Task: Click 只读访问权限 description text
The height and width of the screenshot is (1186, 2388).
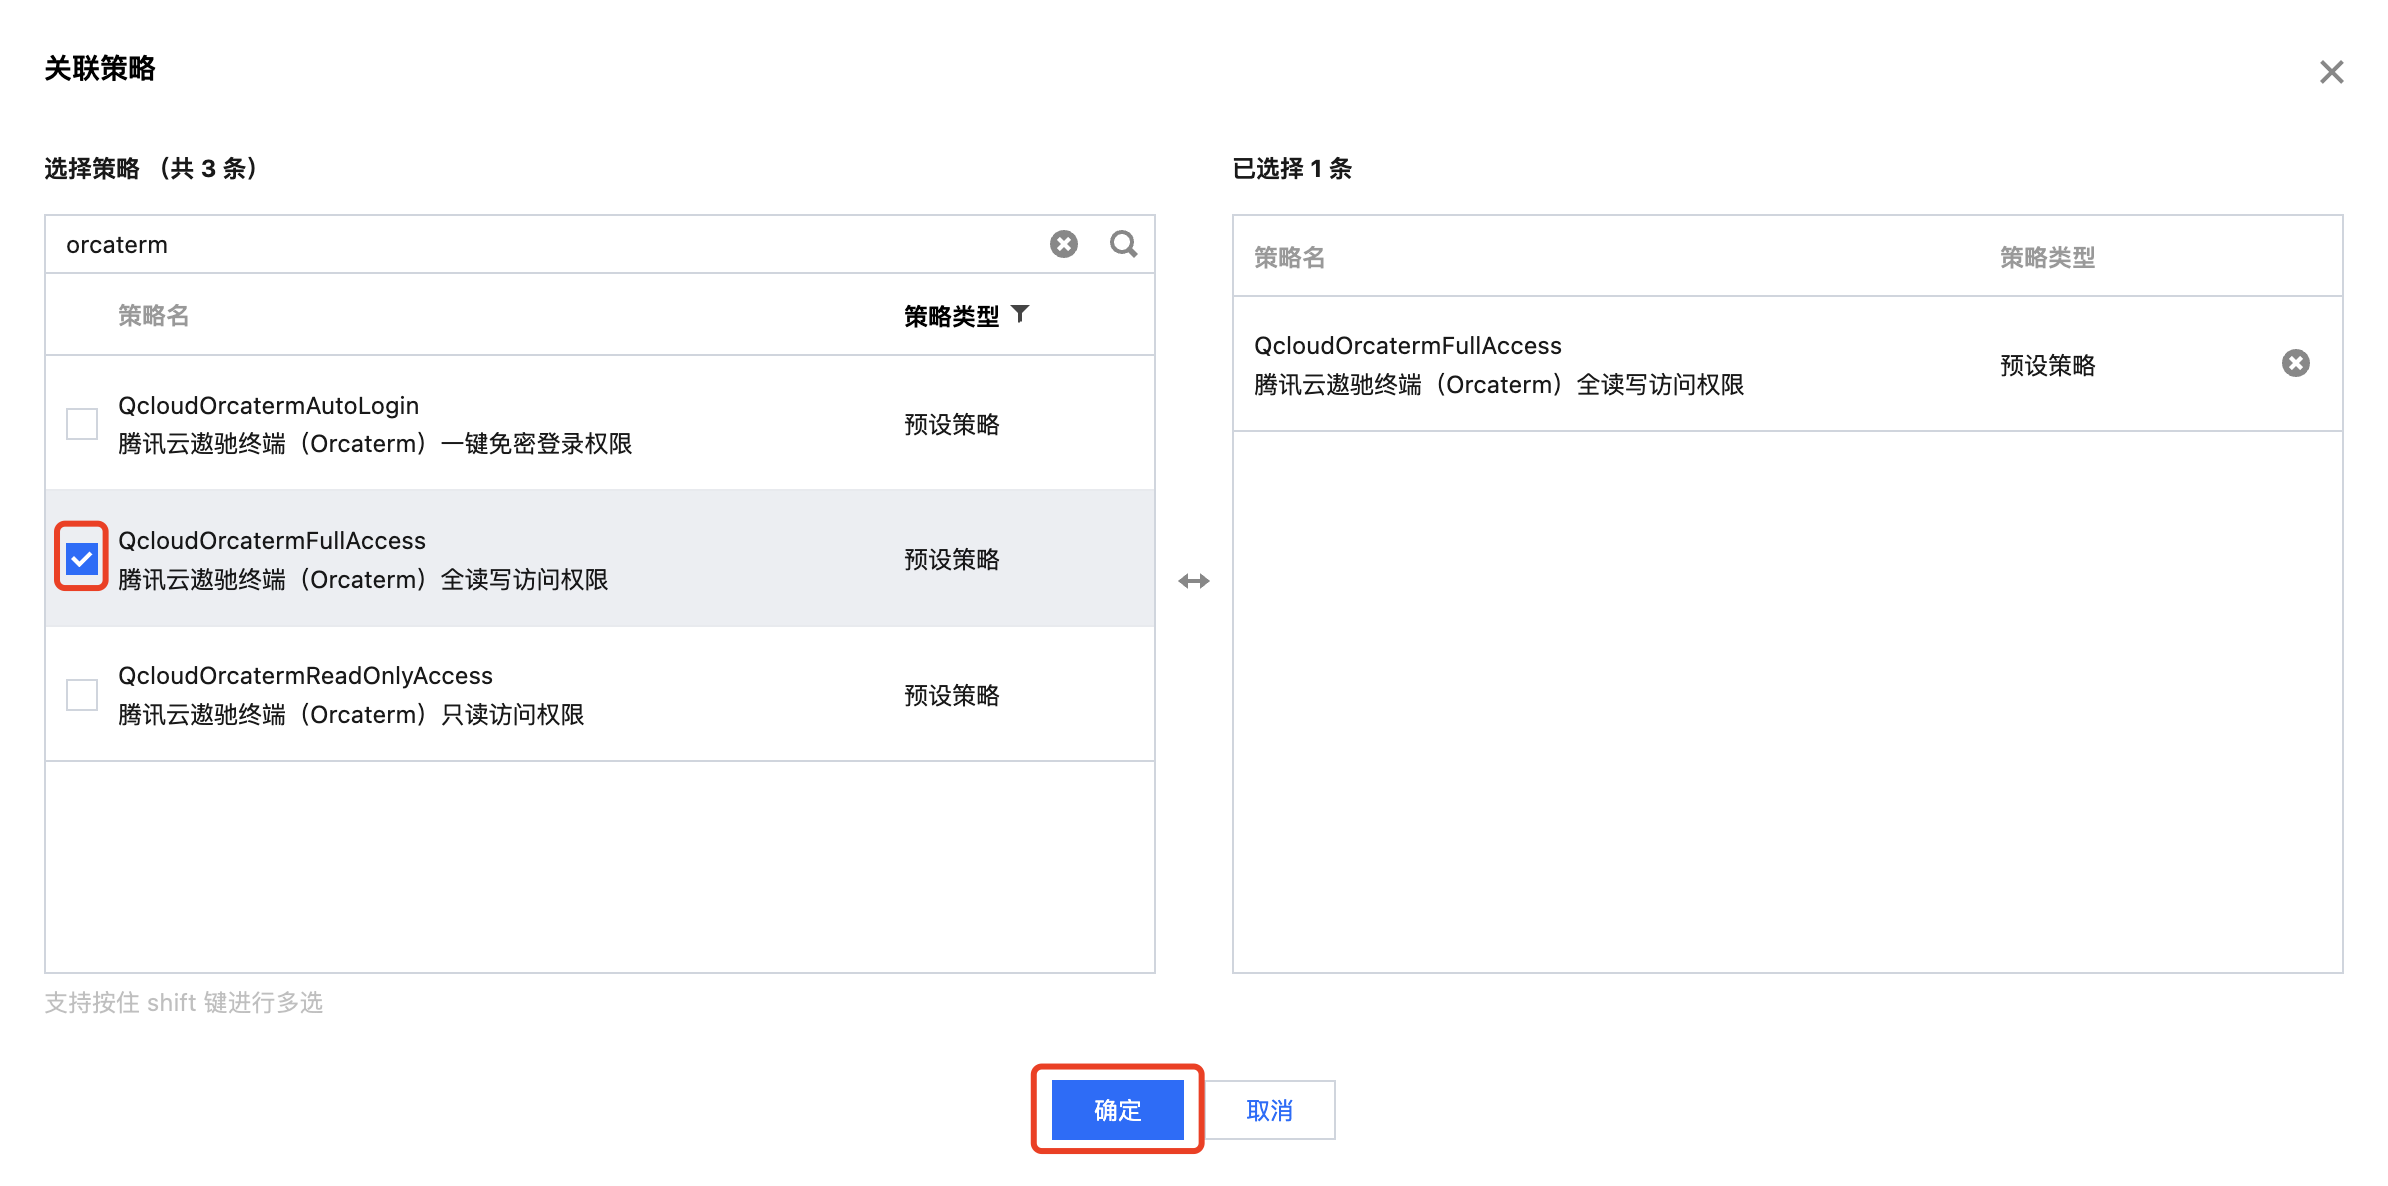Action: pos(513,715)
